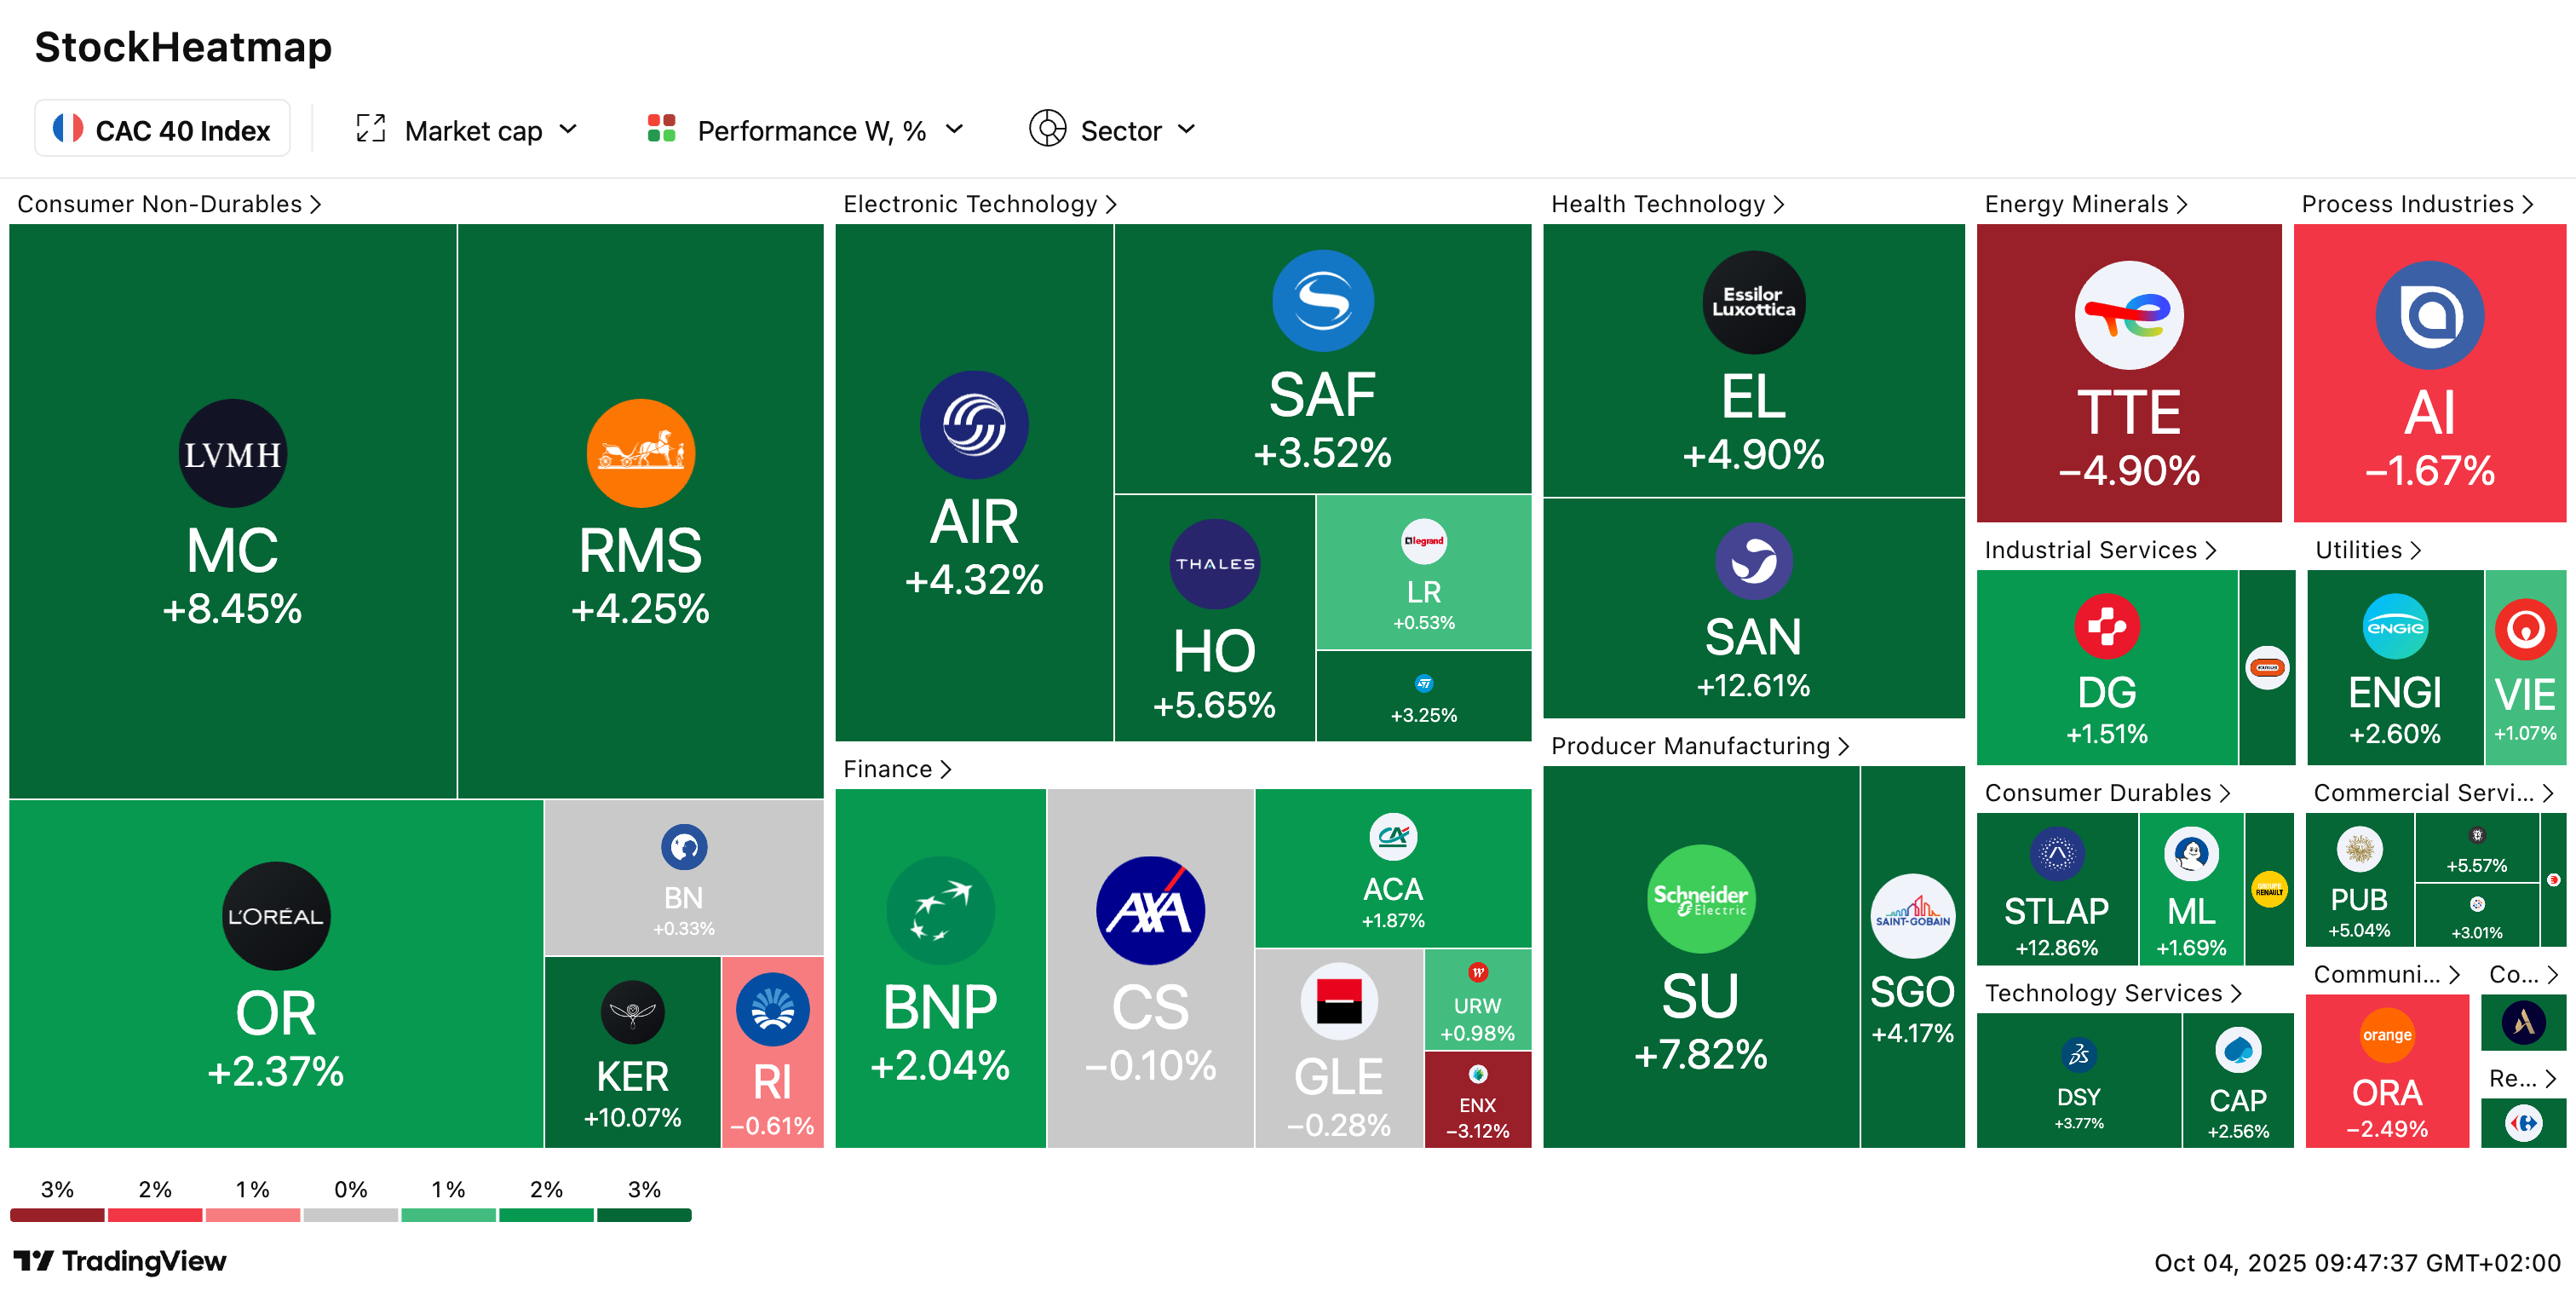Click the Thales logo in HO tile

pos(1214,563)
